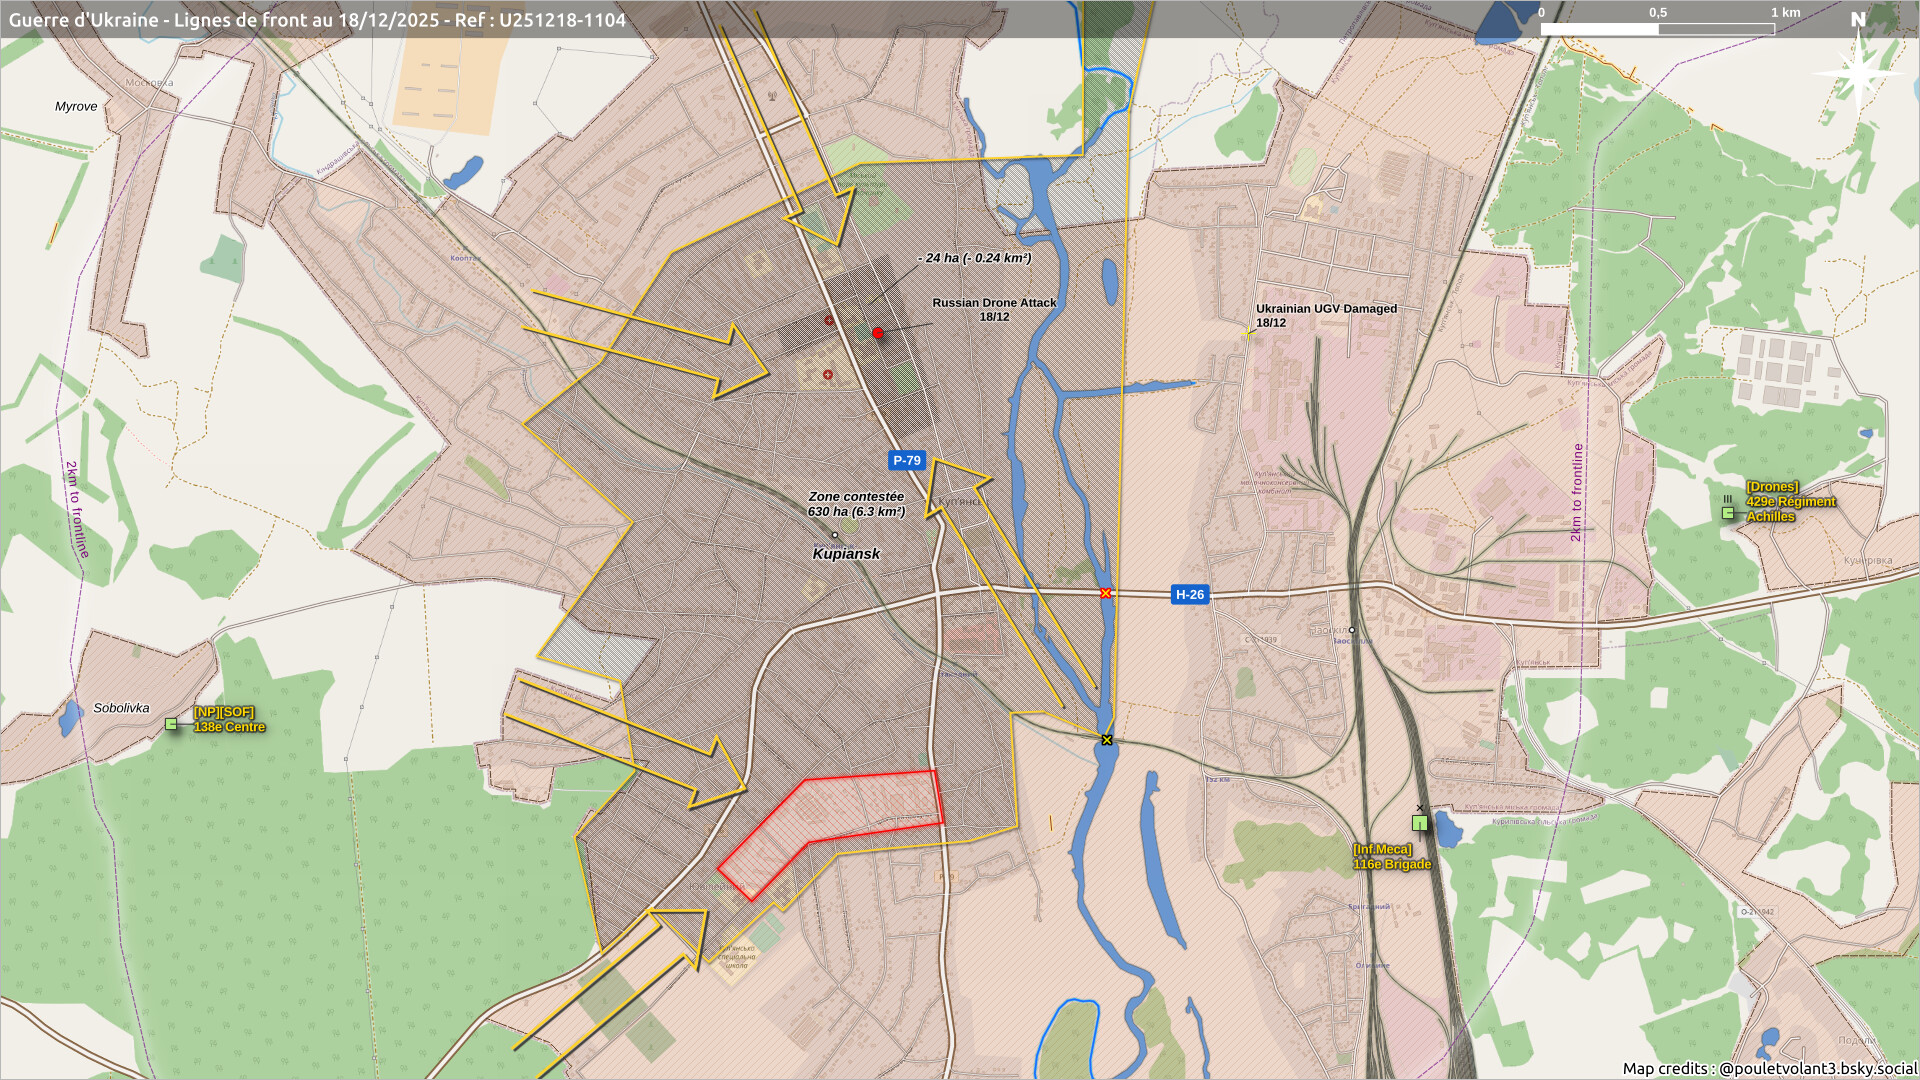Click the map title header text
Image resolution: width=1920 pixels, height=1080 pixels.
(317, 20)
